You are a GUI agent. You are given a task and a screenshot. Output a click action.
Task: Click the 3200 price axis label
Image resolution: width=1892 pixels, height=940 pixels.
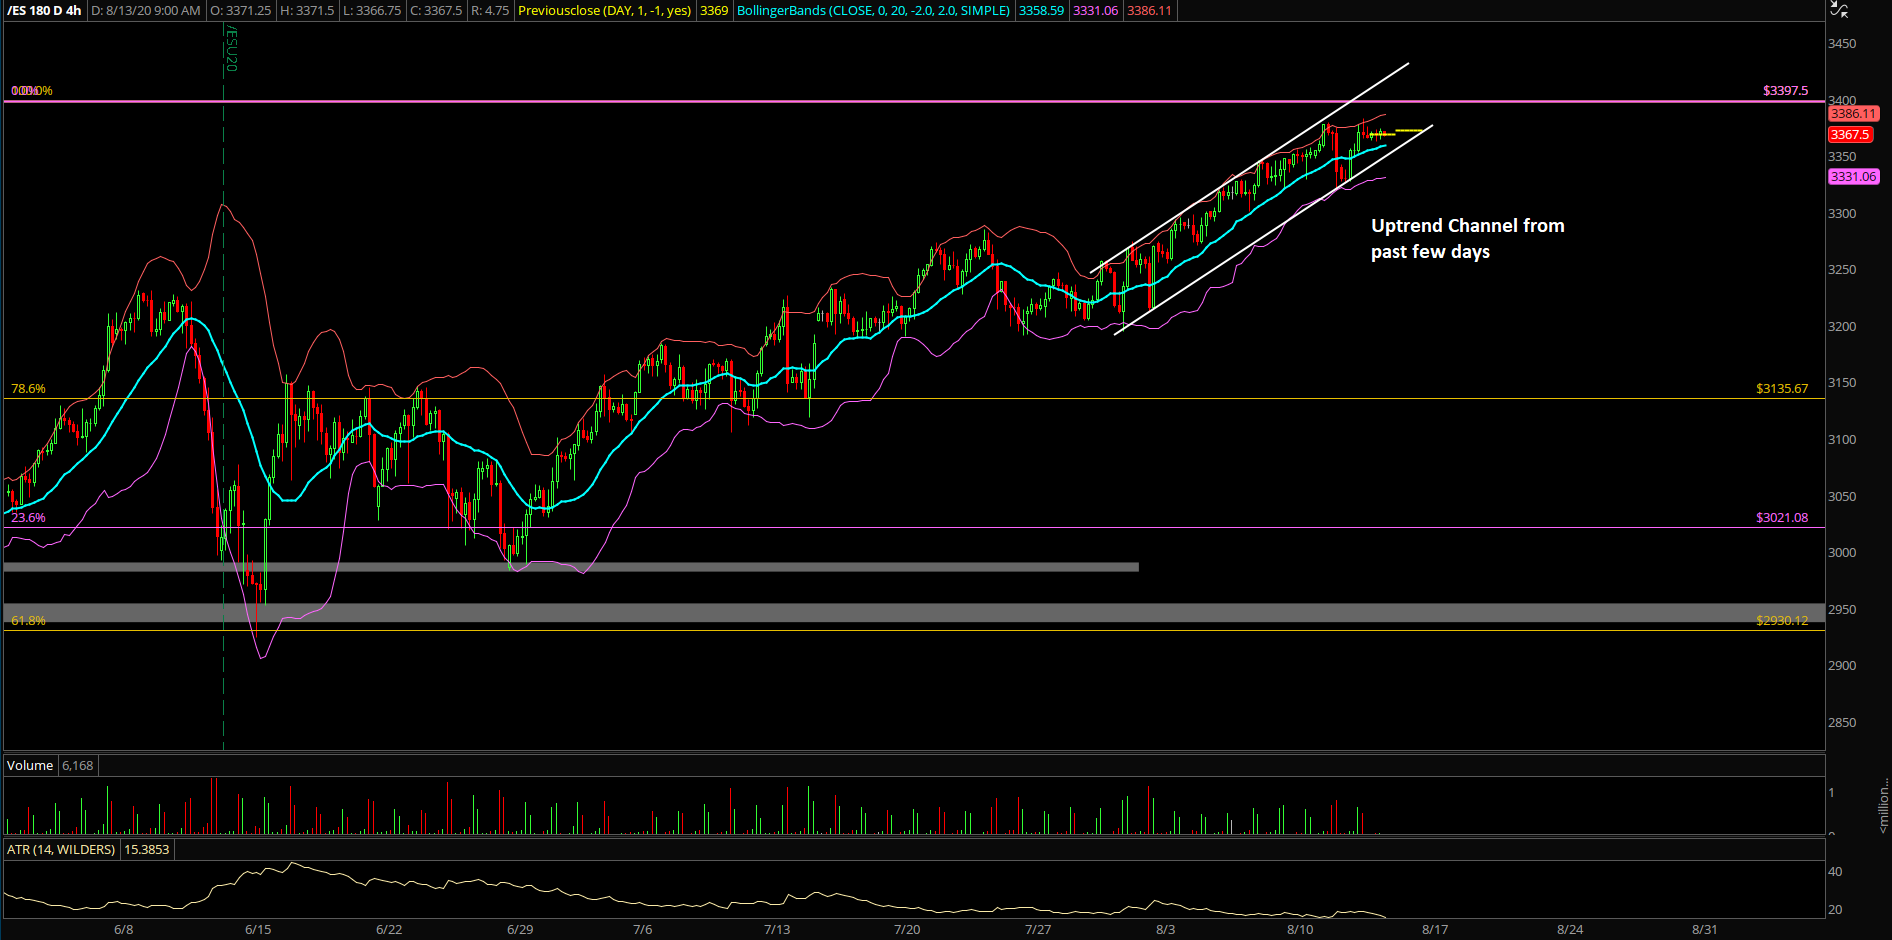pos(1842,327)
